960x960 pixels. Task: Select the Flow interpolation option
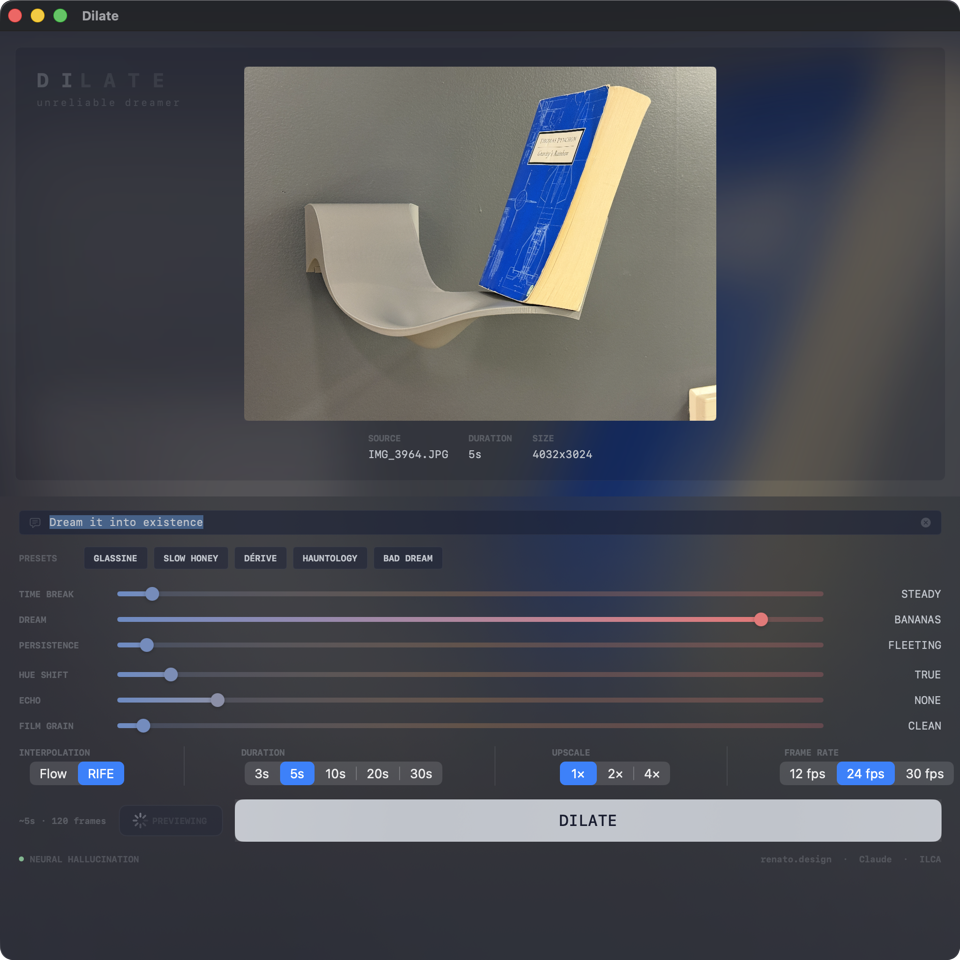click(x=53, y=774)
